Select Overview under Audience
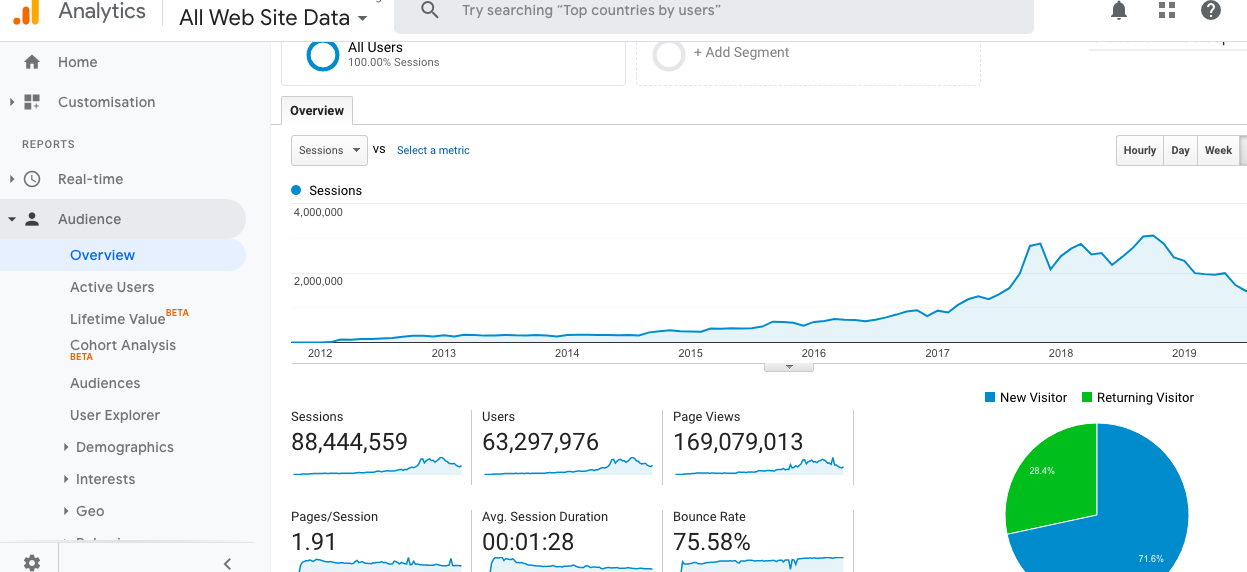 click(102, 255)
